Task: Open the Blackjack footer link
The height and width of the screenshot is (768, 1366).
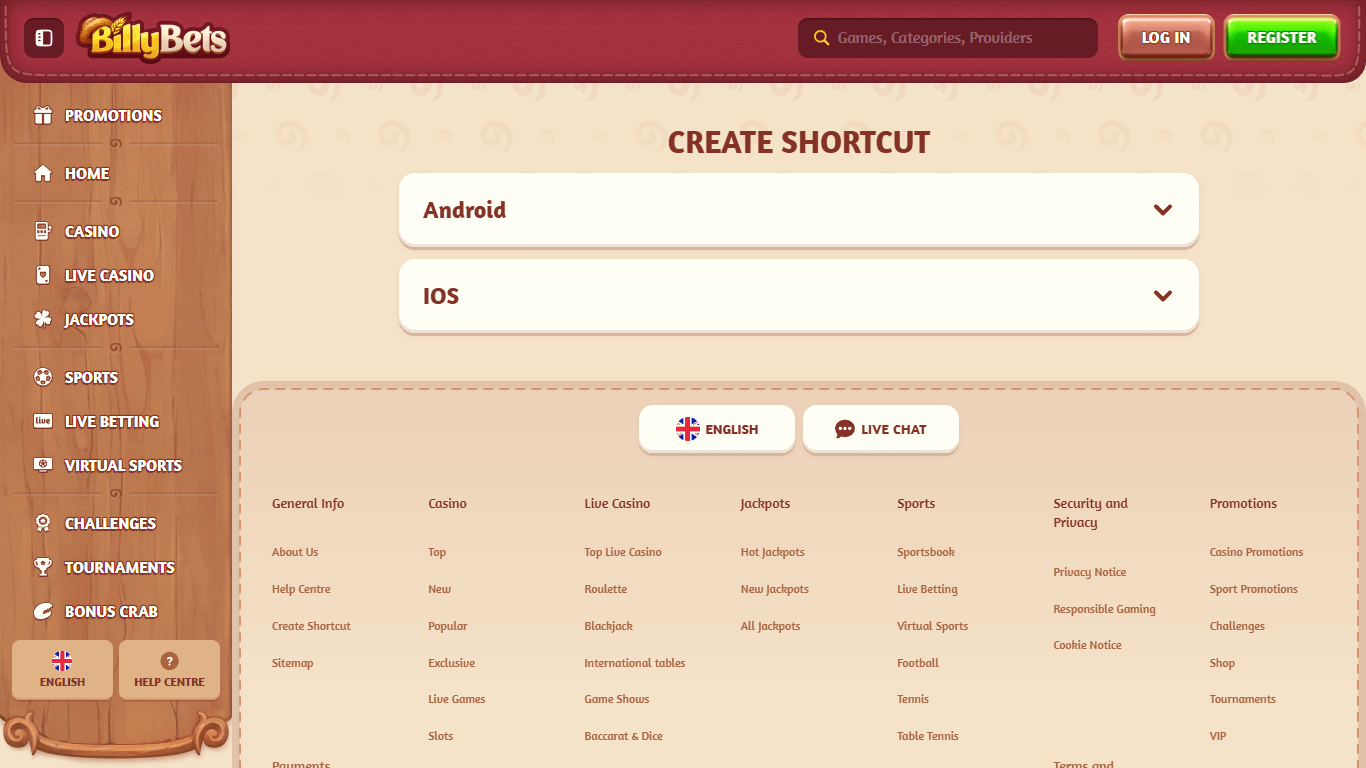Action: pos(609,626)
